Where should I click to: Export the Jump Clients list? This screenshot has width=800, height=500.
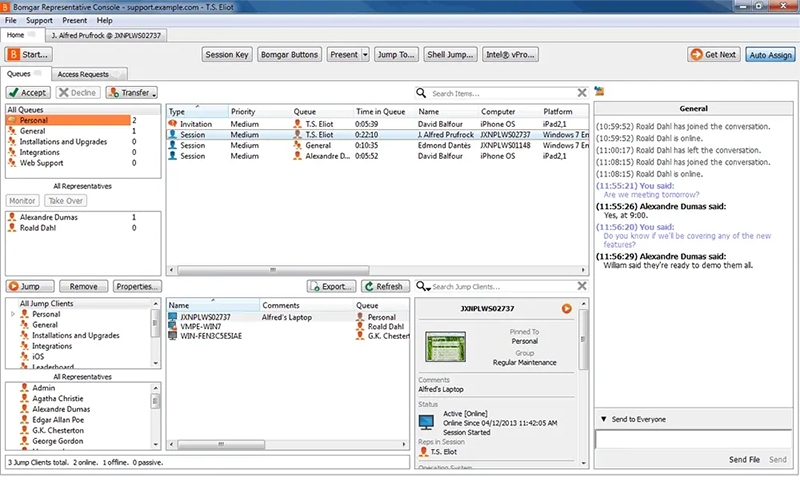click(x=332, y=286)
